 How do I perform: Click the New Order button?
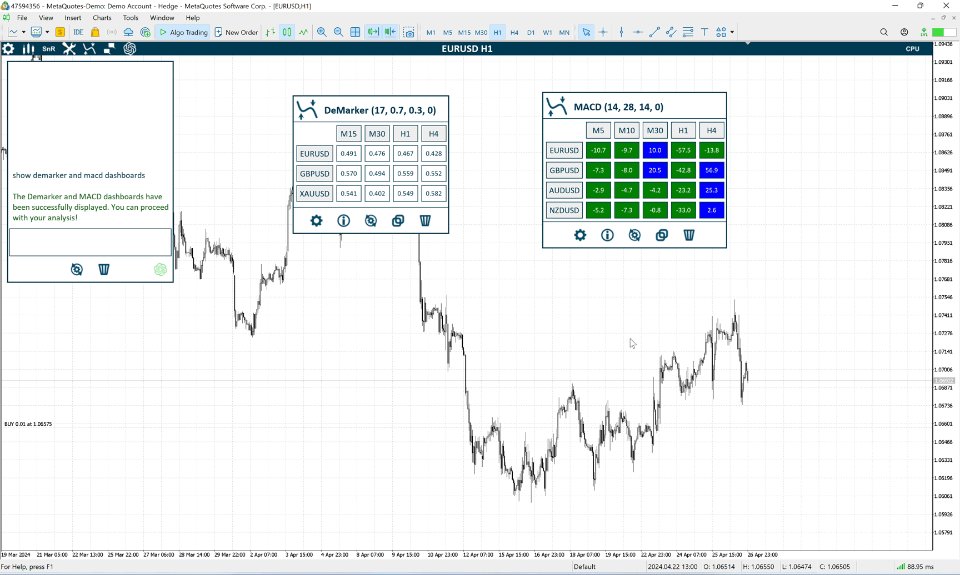point(236,32)
